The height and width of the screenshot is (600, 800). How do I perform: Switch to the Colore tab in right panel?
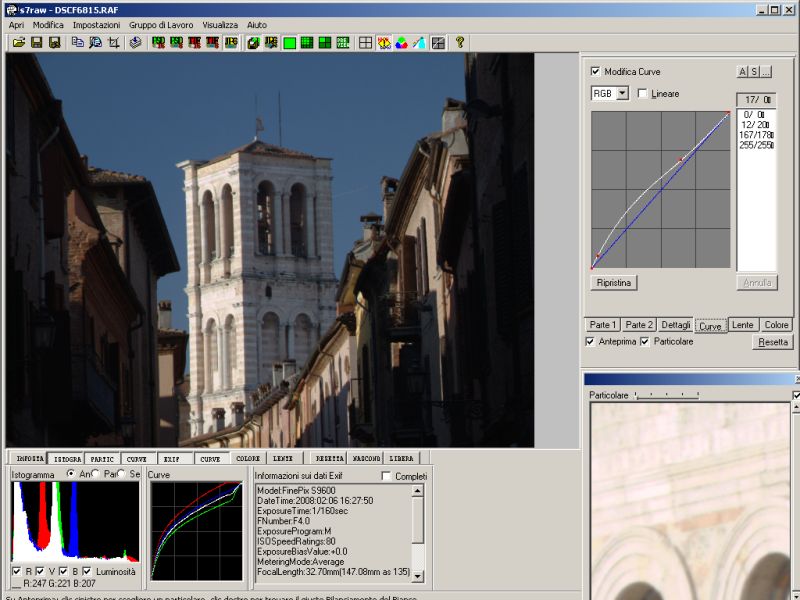click(x=776, y=325)
